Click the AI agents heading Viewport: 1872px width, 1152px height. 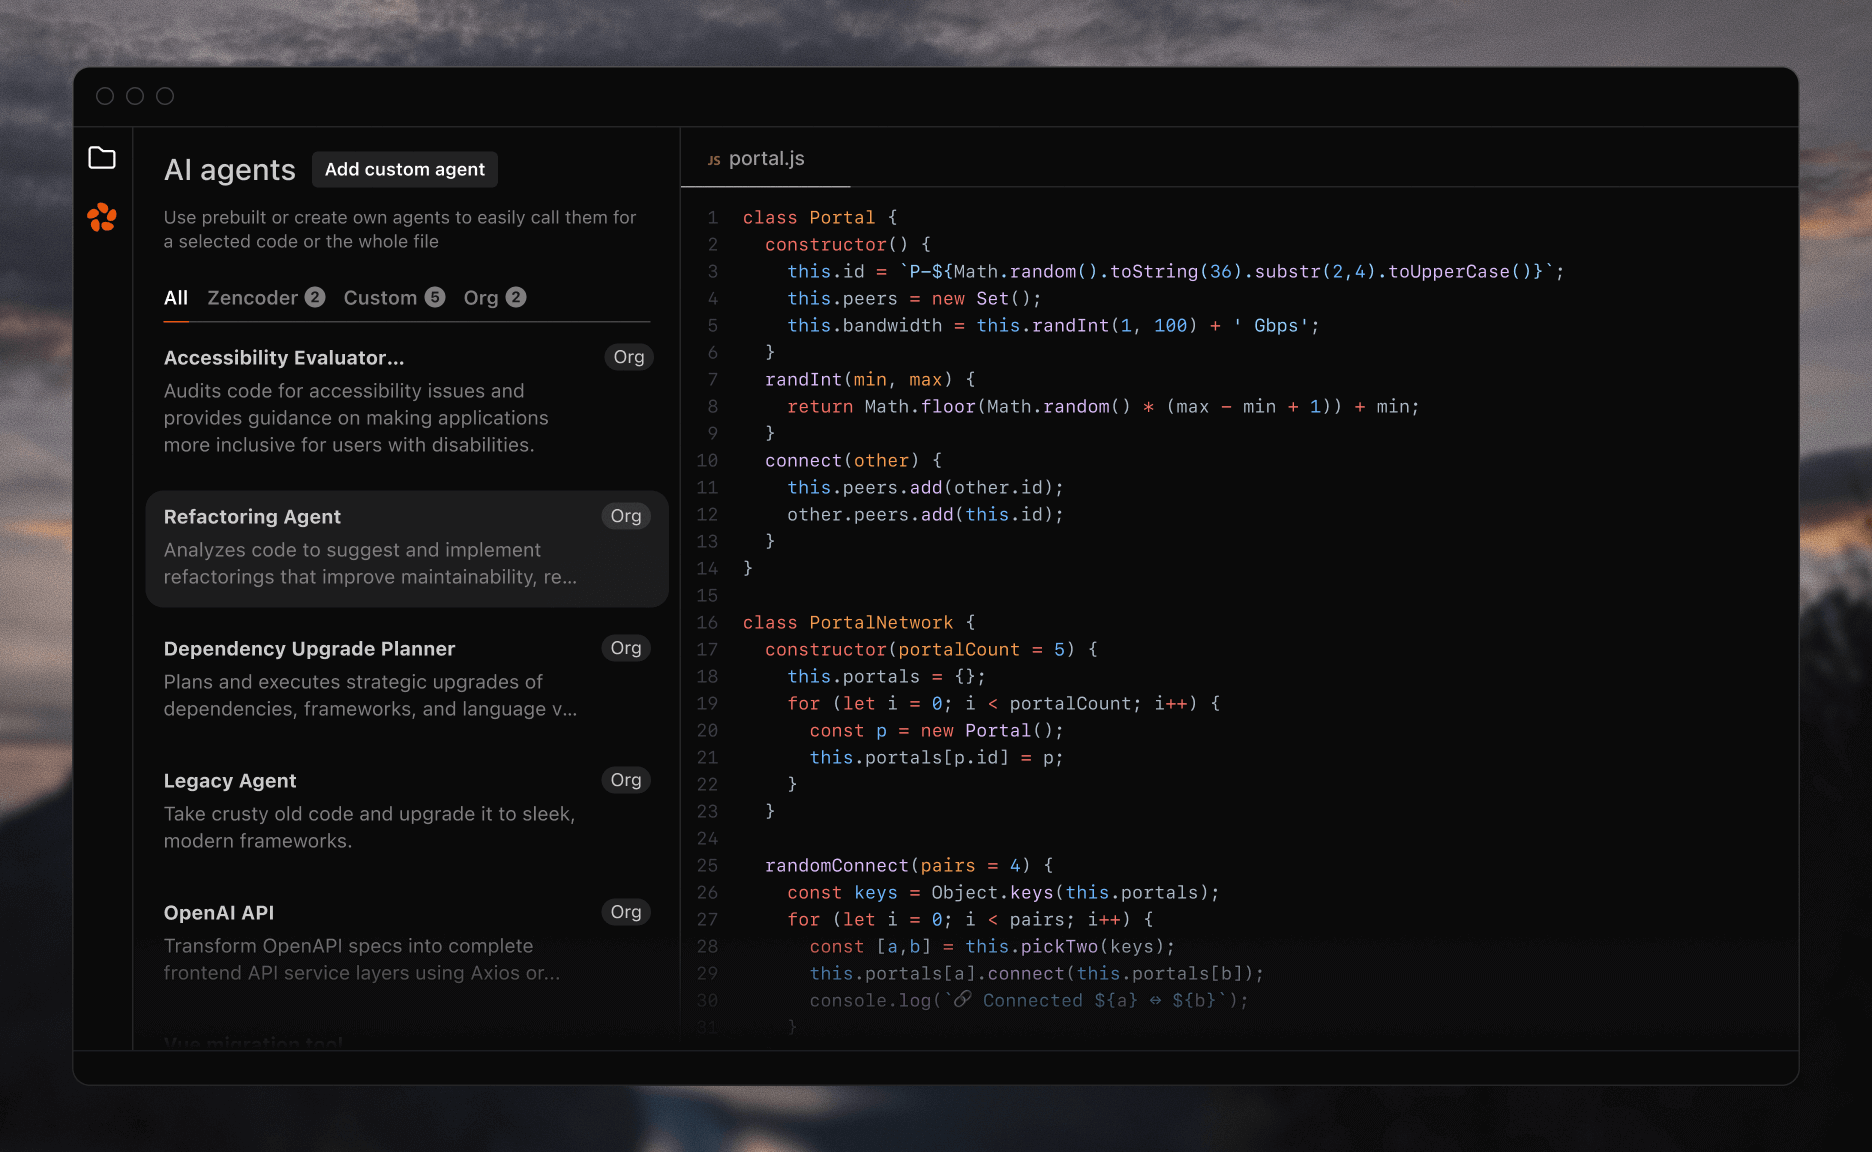(230, 170)
